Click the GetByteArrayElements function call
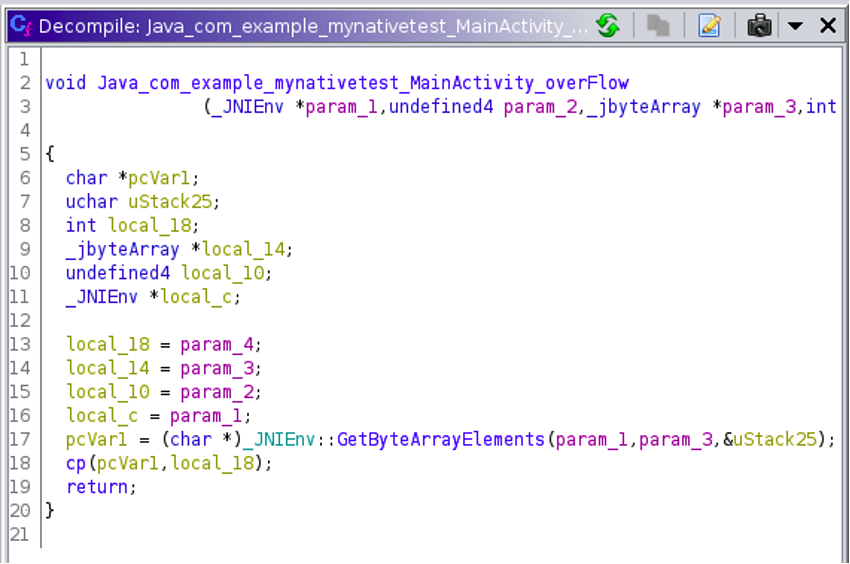The width and height of the screenshot is (850, 564). pyautogui.click(x=440, y=439)
